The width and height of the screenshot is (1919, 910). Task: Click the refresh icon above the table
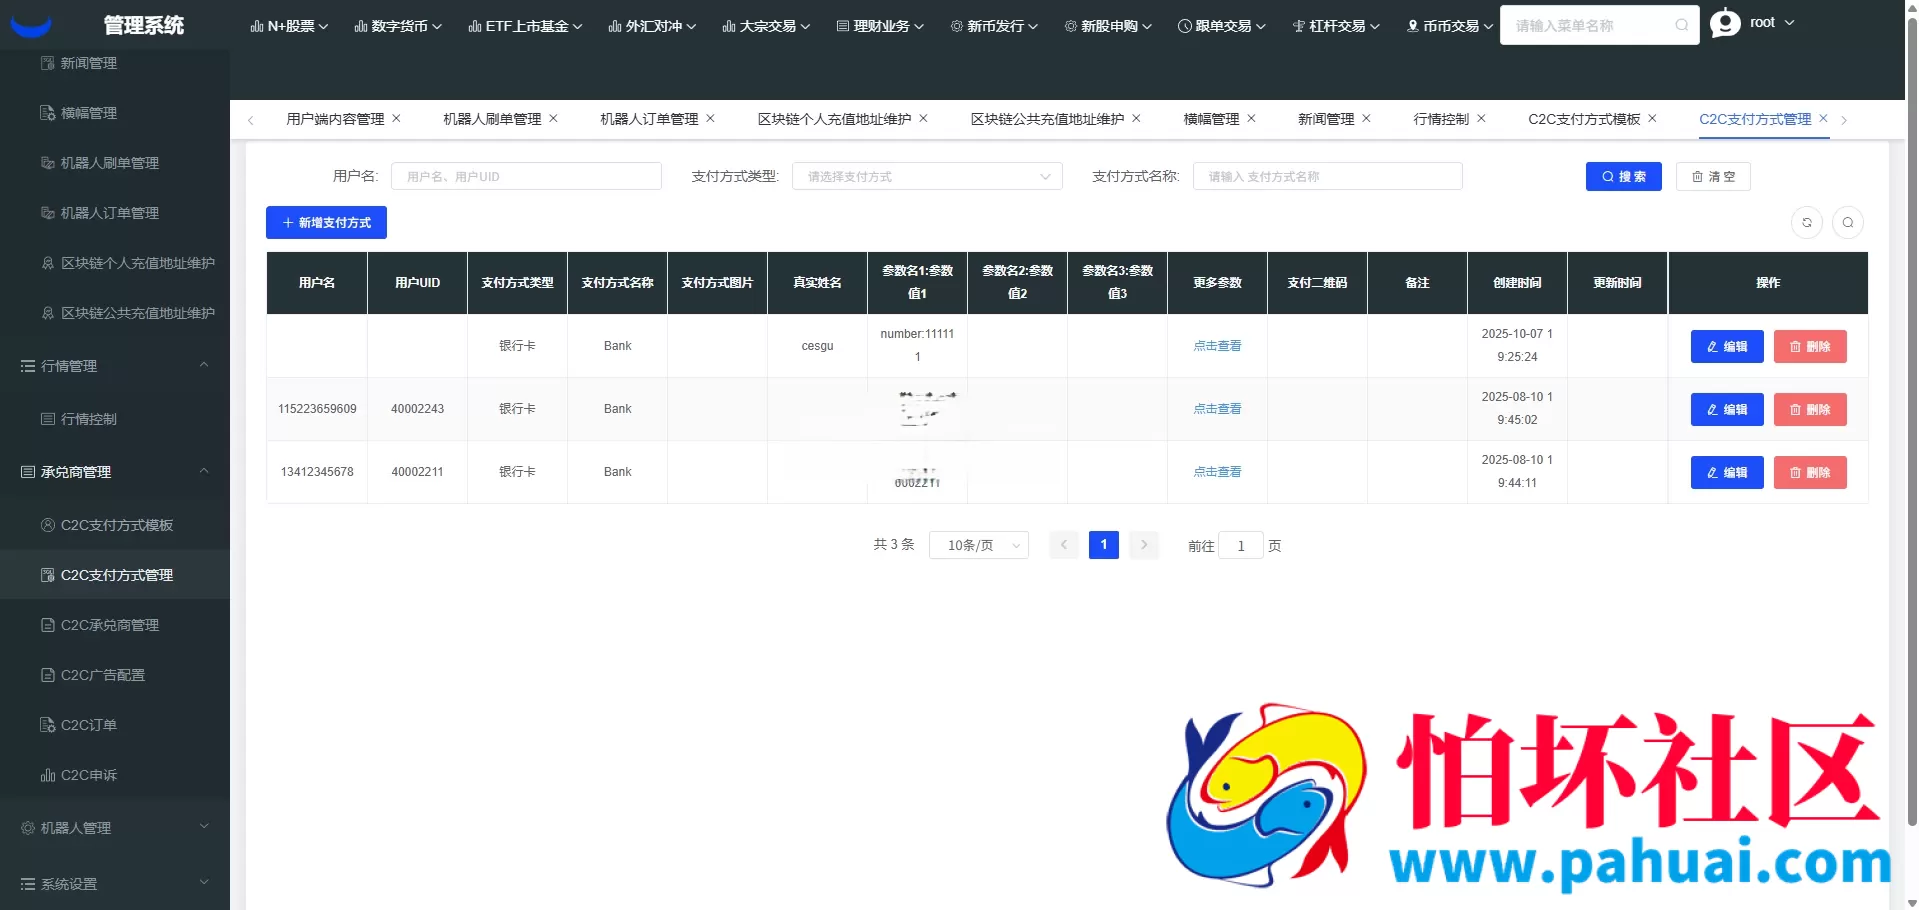(x=1807, y=223)
